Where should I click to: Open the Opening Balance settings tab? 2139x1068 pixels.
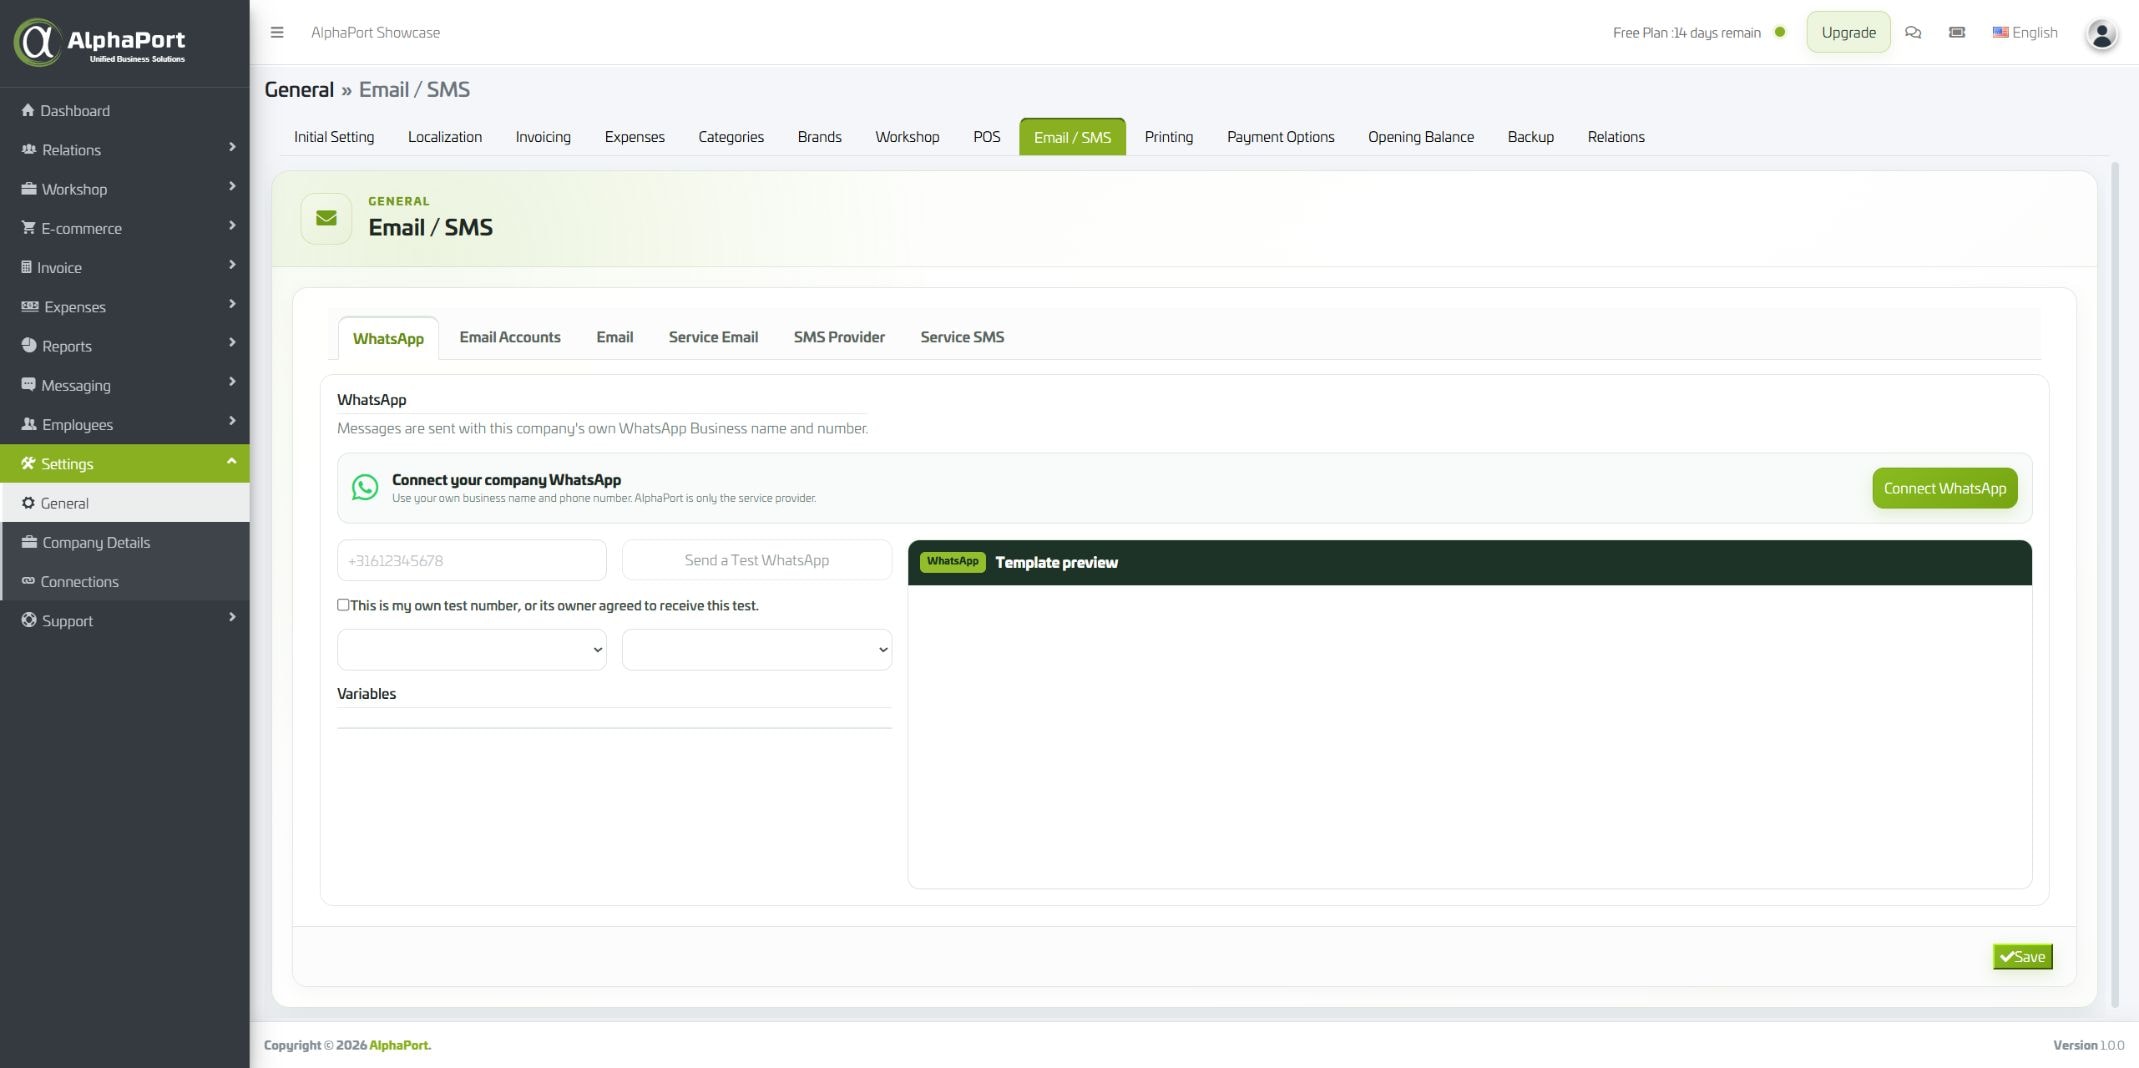click(1421, 137)
